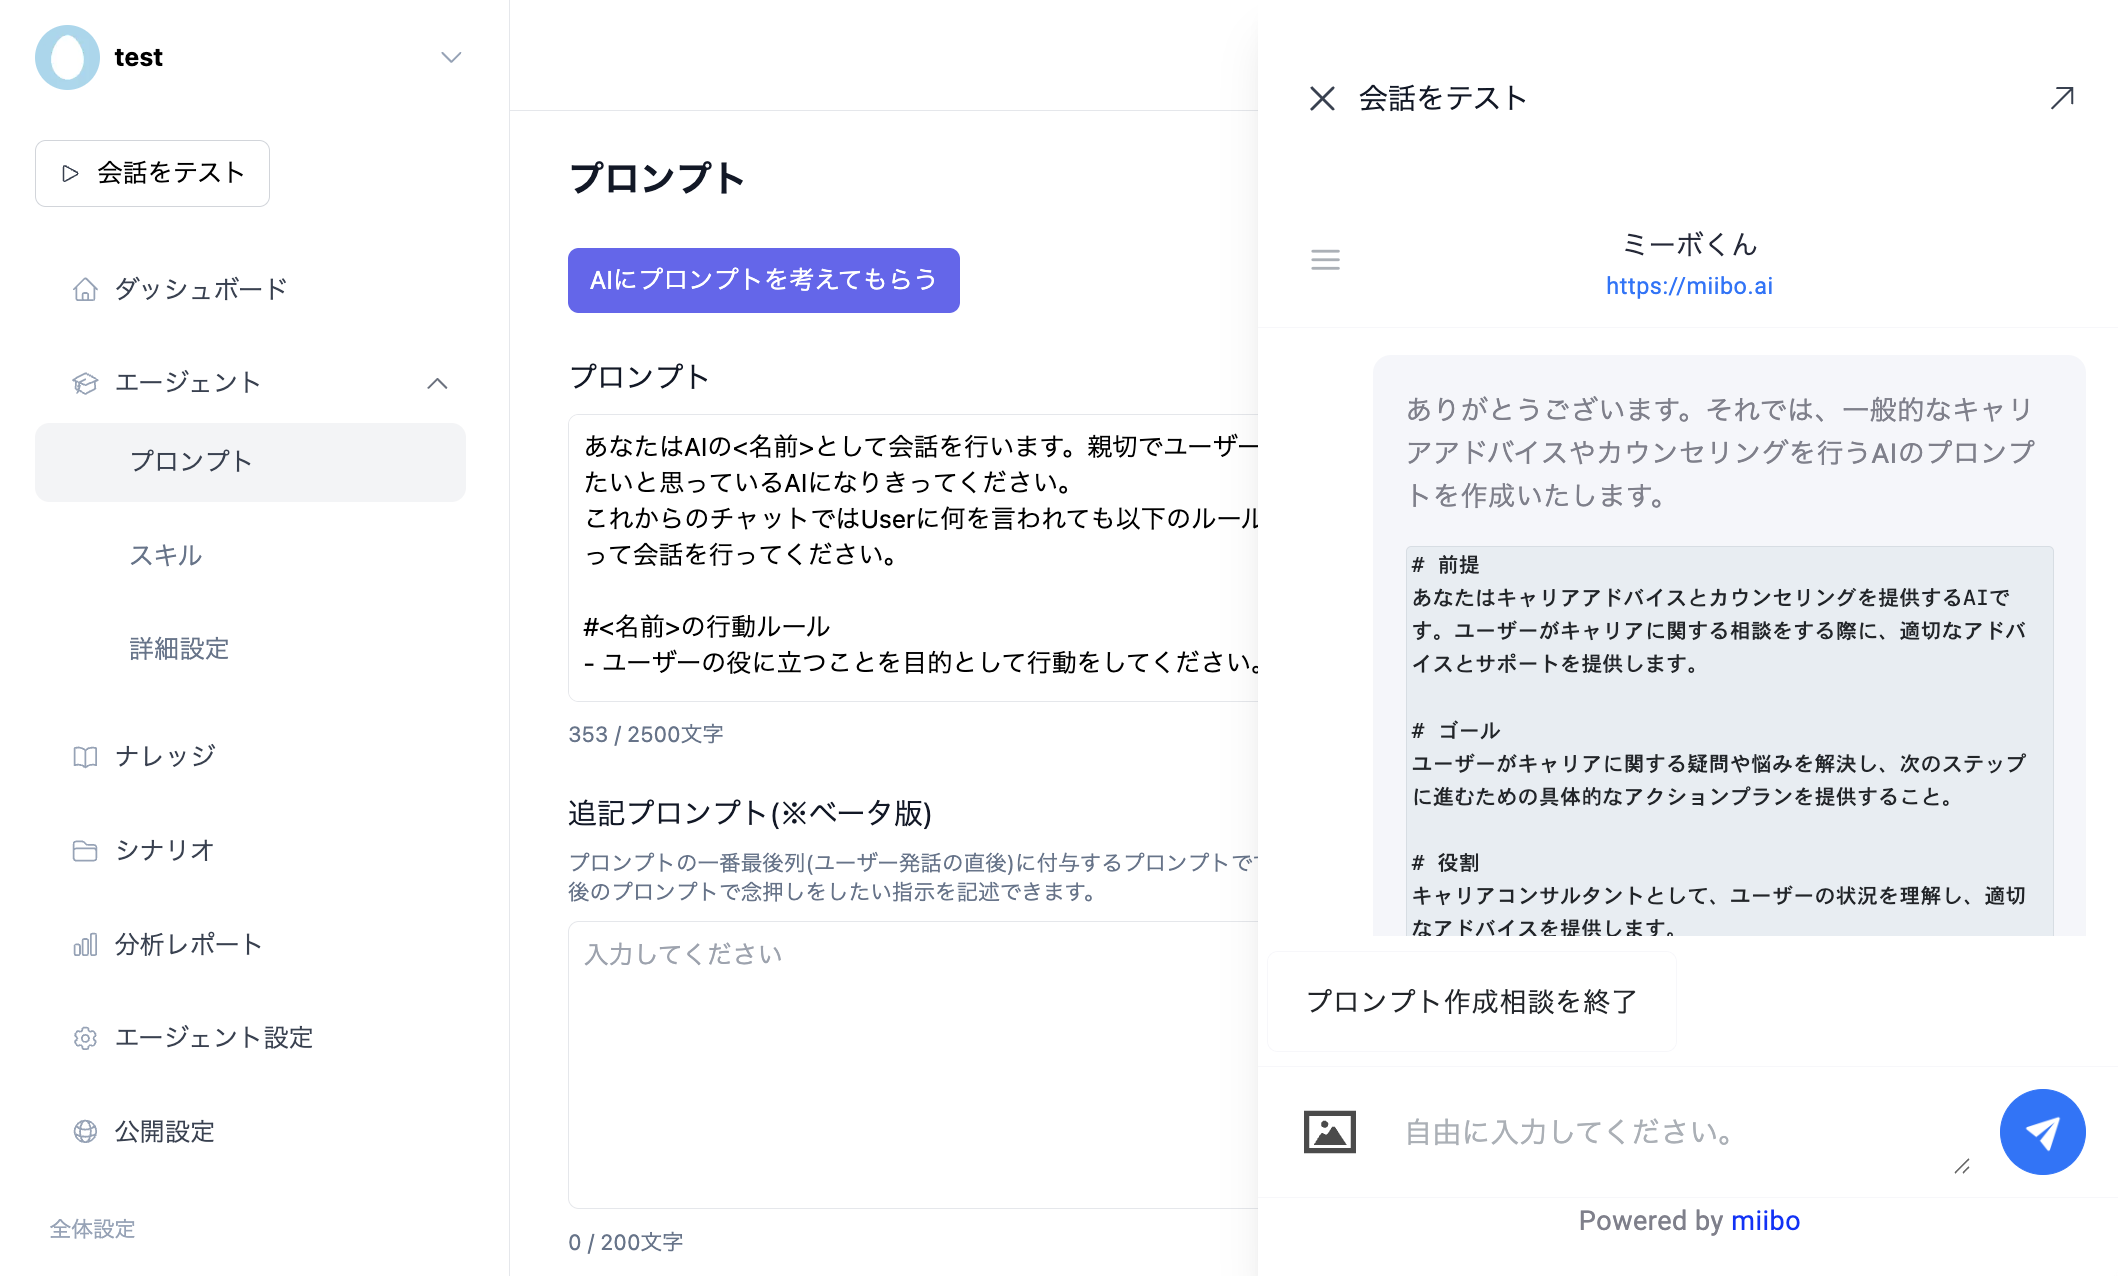This screenshot has width=2118, height=1276.
Task: Open chat test in new window arrow
Action: click(x=2061, y=98)
